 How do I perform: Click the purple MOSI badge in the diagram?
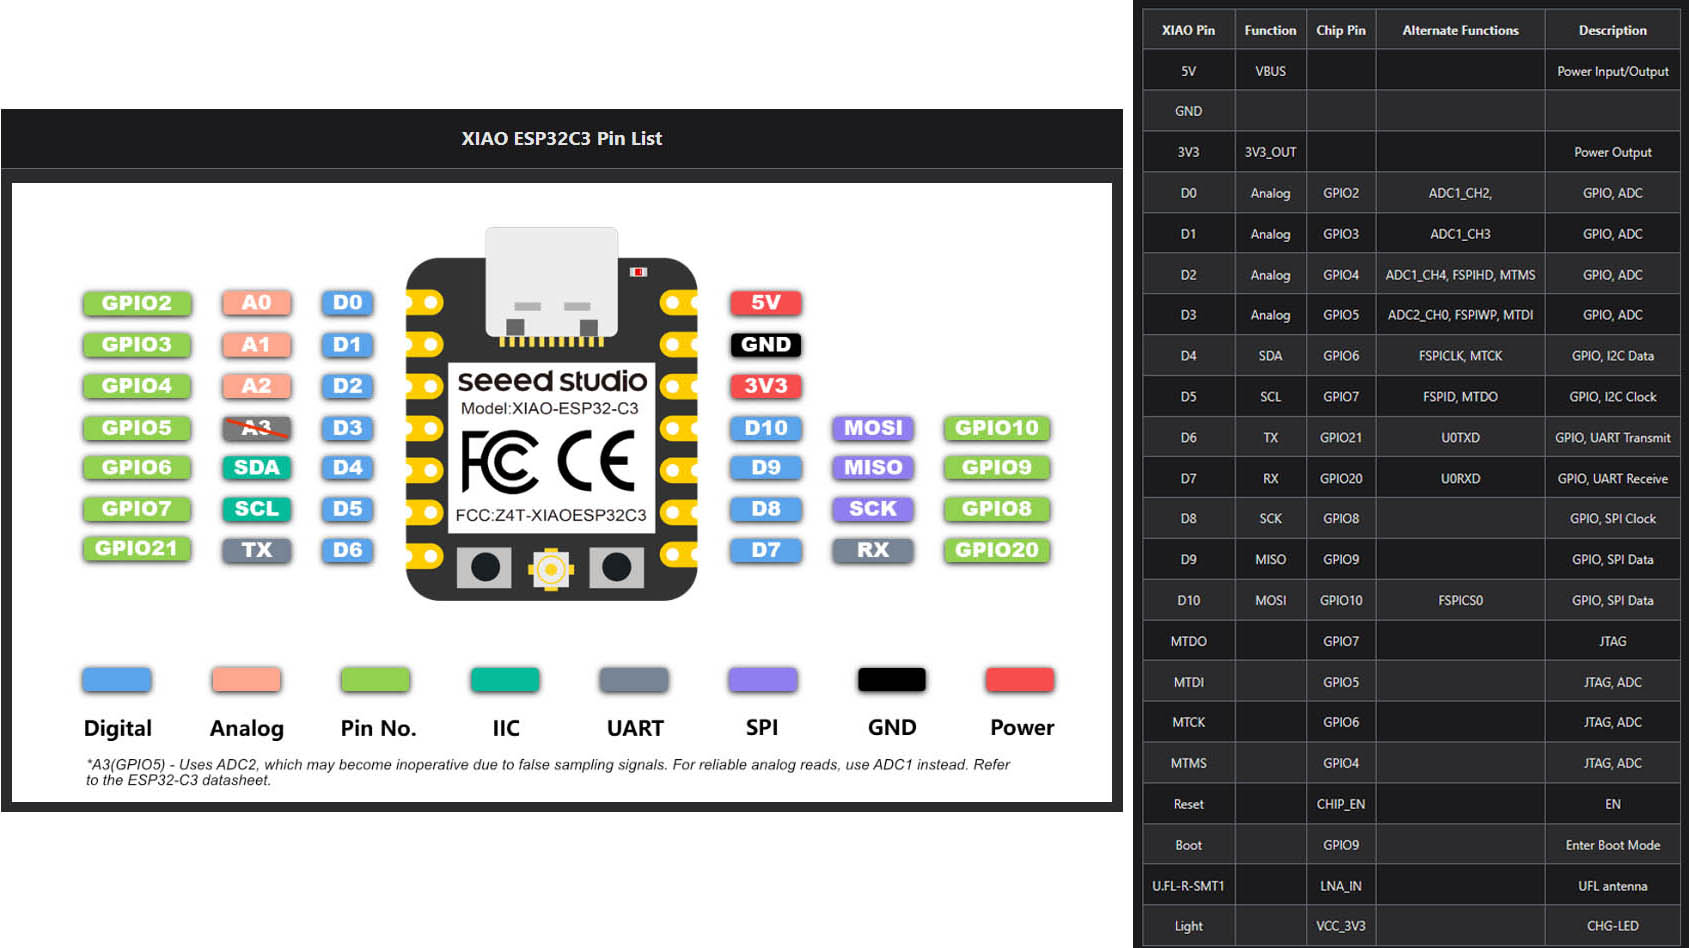873,428
